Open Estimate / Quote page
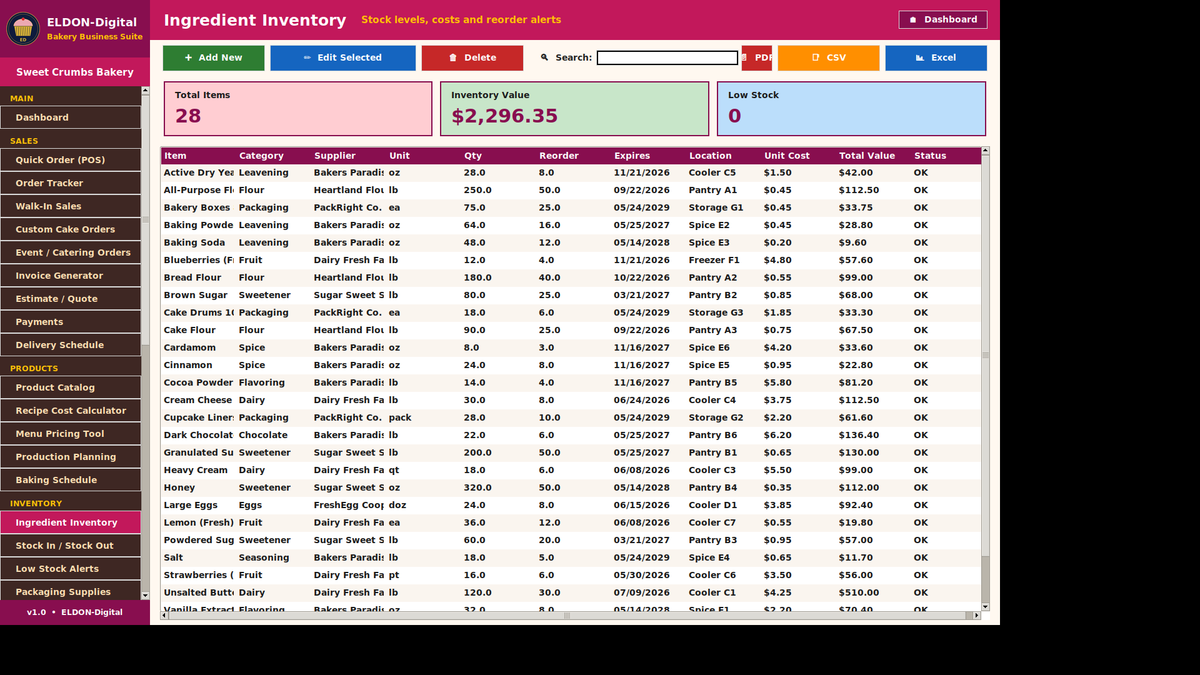The width and height of the screenshot is (1200, 675). 70,299
